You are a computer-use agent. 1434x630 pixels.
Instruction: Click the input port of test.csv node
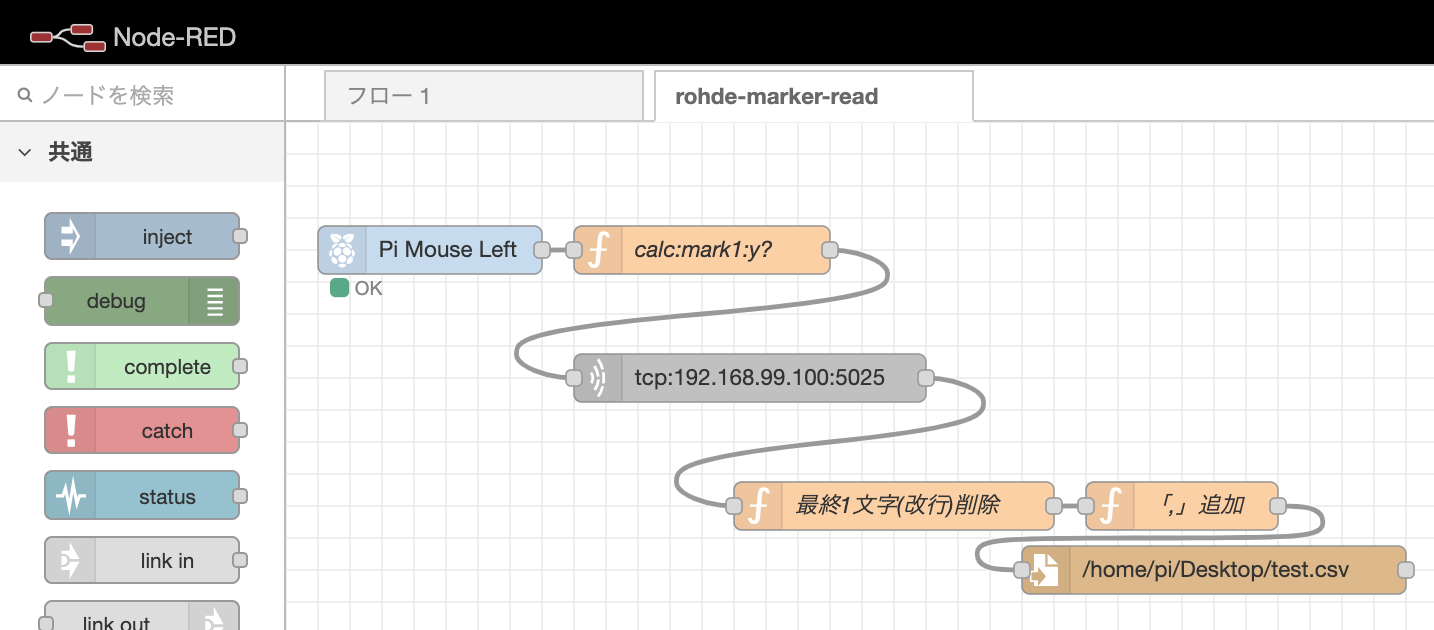coord(1022,570)
